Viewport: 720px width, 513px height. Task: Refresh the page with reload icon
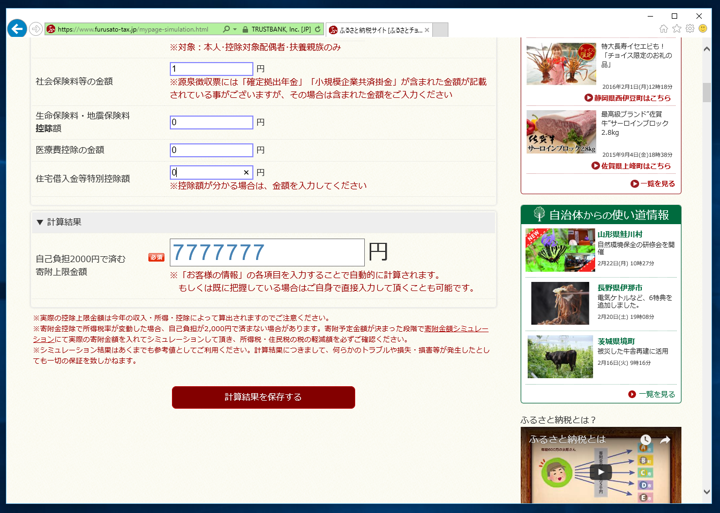point(317,29)
